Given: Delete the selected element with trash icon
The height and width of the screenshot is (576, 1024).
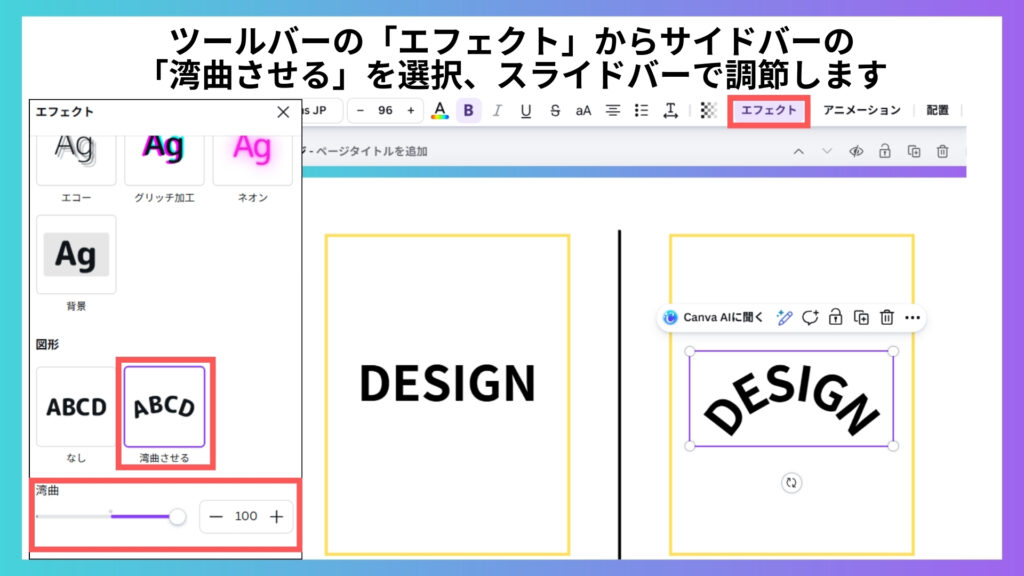Looking at the screenshot, I should pos(886,317).
